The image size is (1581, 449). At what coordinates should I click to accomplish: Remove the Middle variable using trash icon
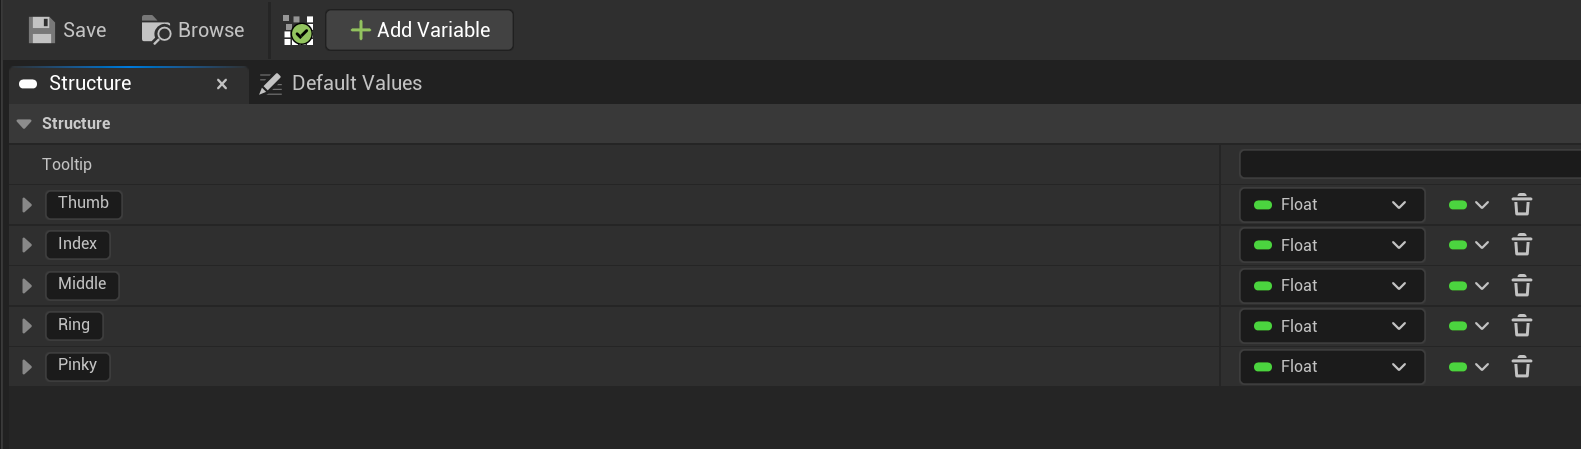(1521, 286)
